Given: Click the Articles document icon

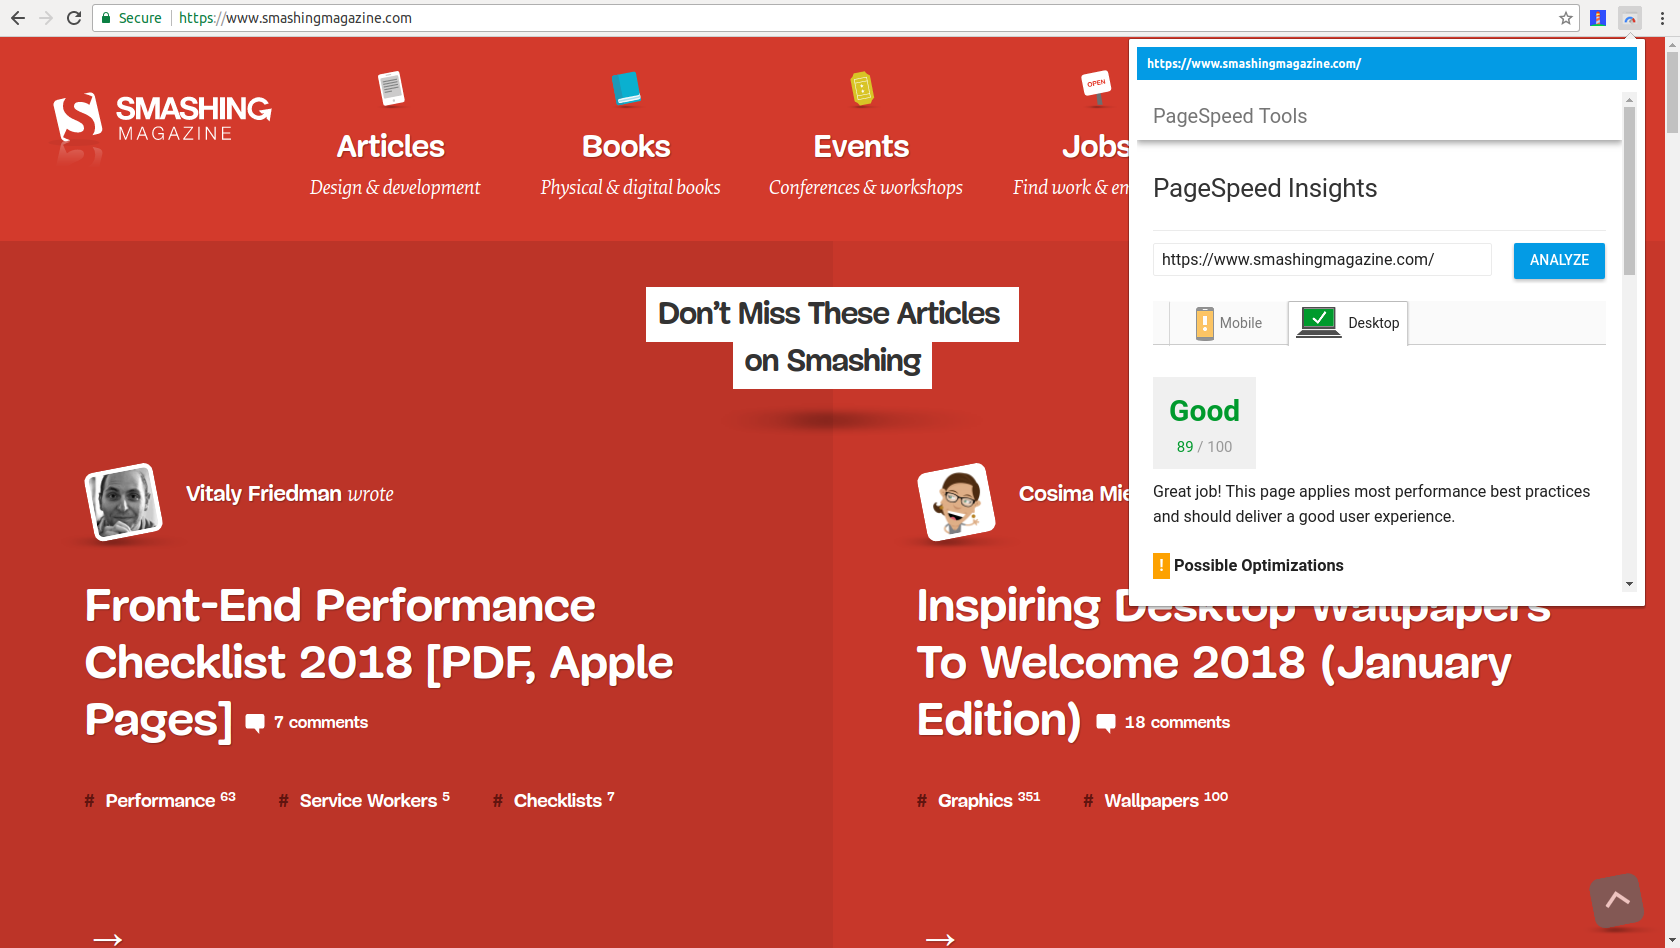Looking at the screenshot, I should click(391, 89).
